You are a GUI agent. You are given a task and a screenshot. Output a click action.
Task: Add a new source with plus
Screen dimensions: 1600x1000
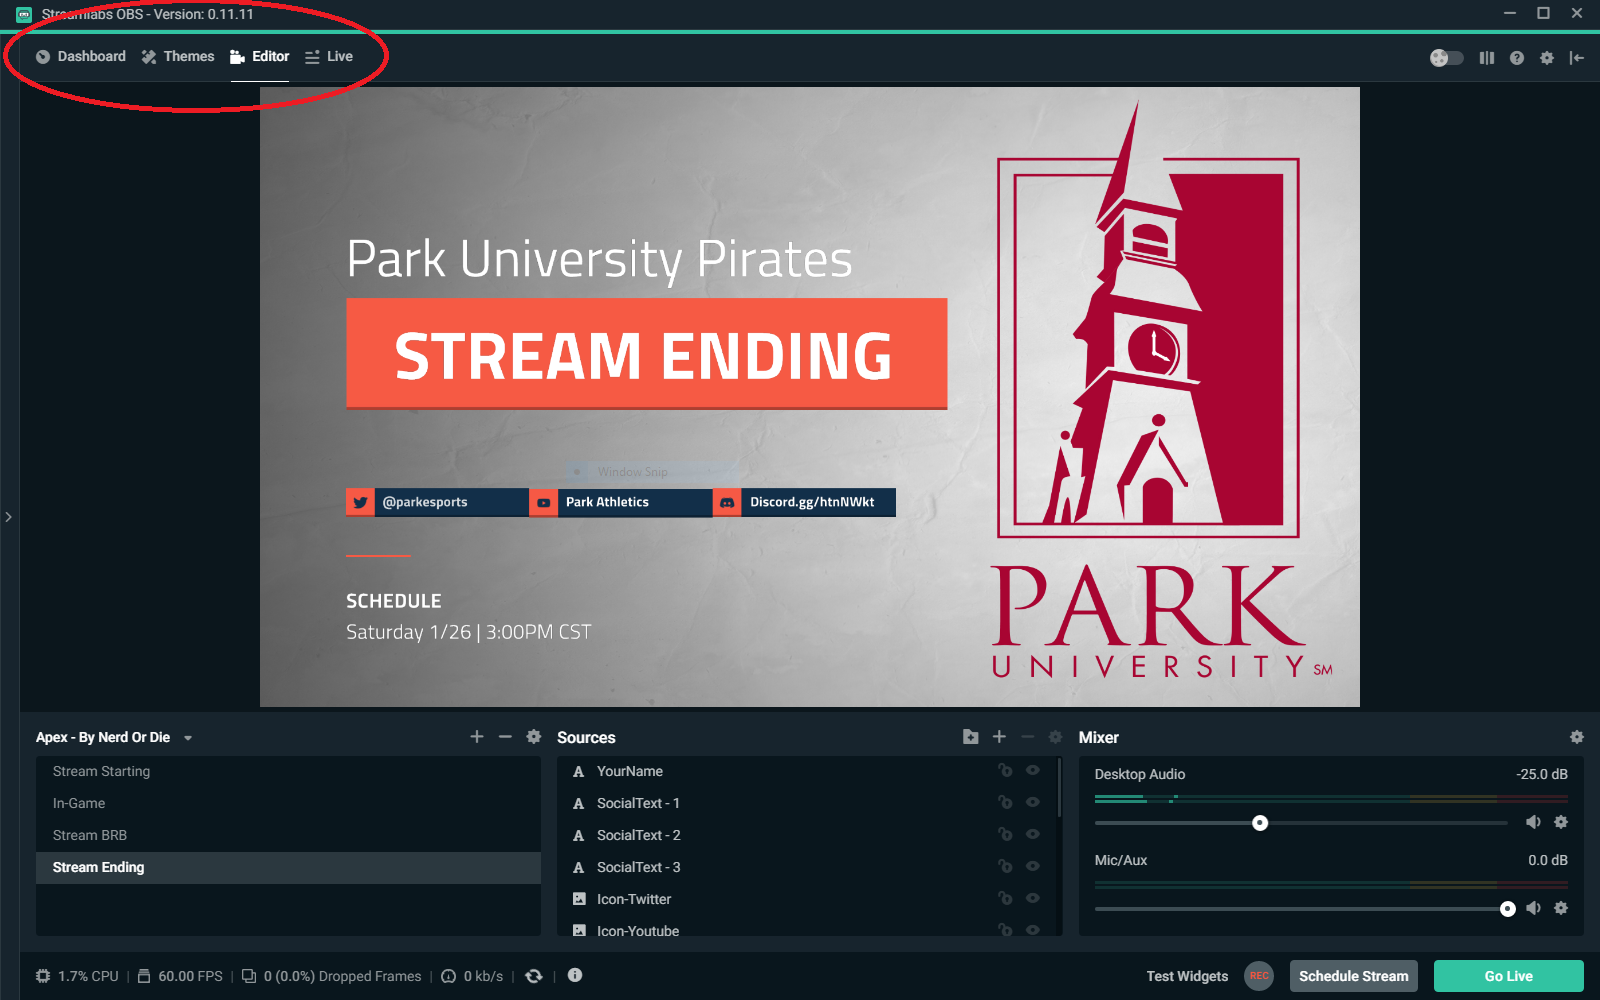coord(999,737)
